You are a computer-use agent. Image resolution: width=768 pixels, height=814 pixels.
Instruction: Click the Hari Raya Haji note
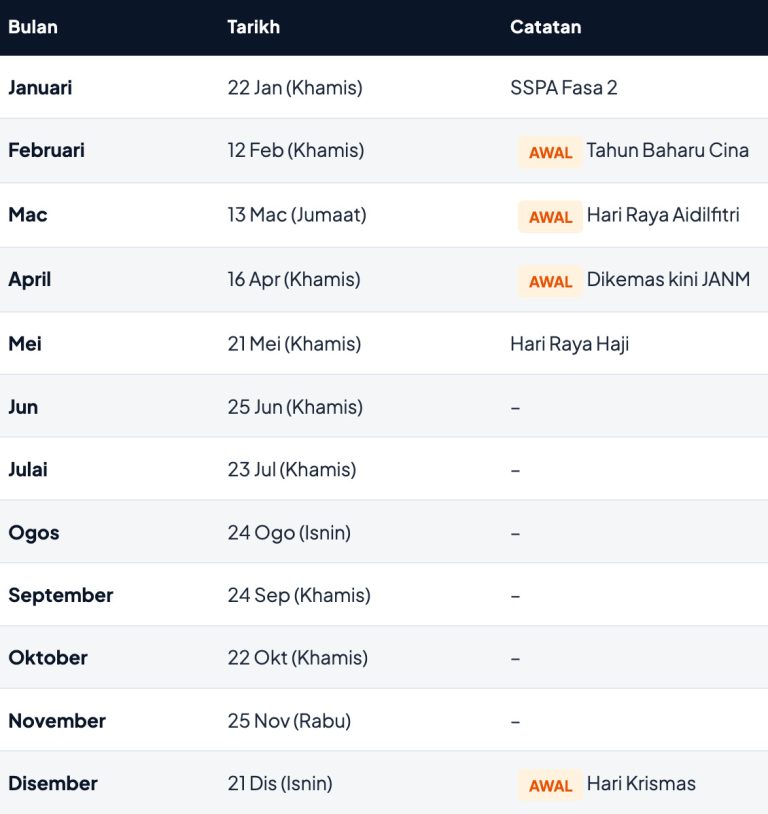tap(569, 343)
